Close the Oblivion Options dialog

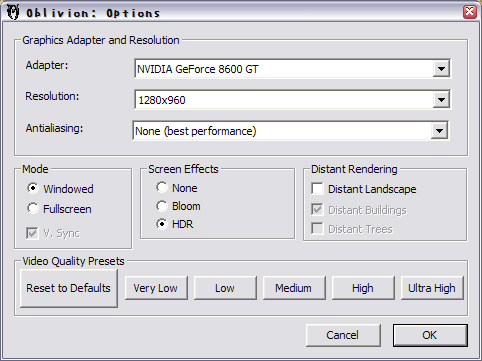tap(470, 12)
